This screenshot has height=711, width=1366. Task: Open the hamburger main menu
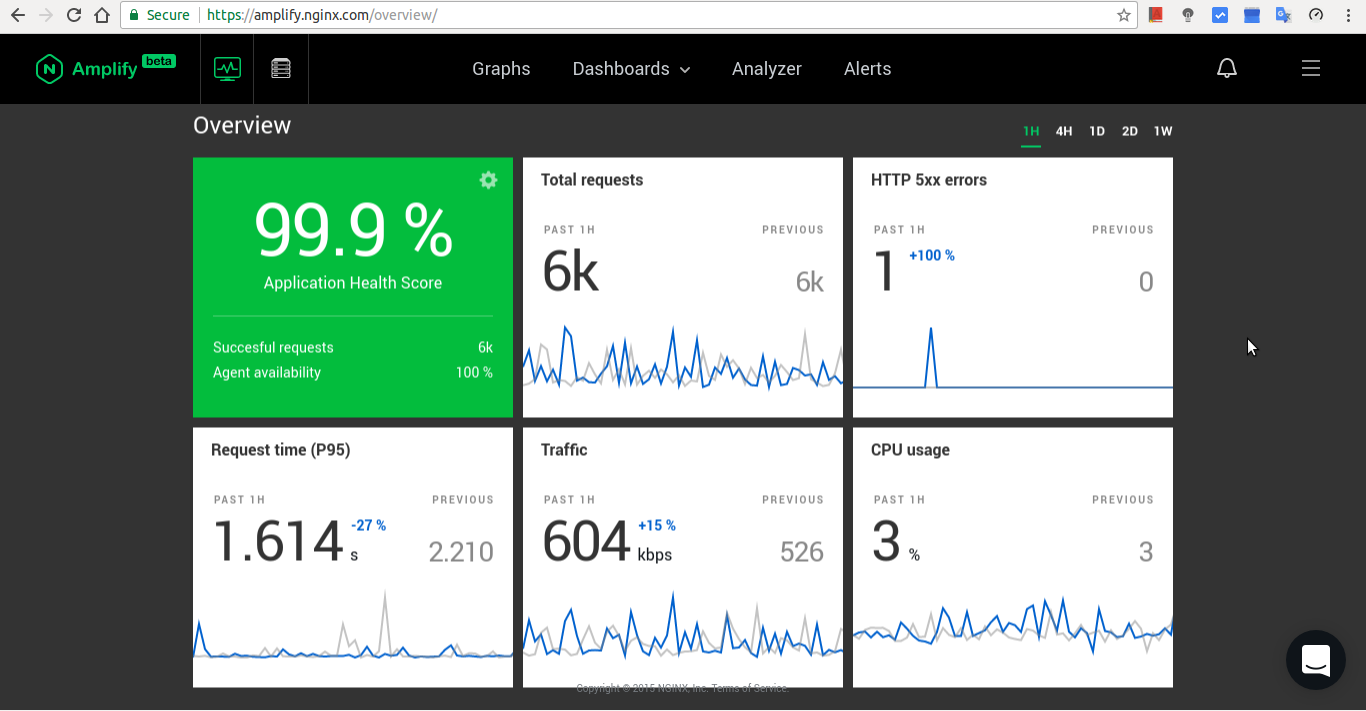point(1310,69)
